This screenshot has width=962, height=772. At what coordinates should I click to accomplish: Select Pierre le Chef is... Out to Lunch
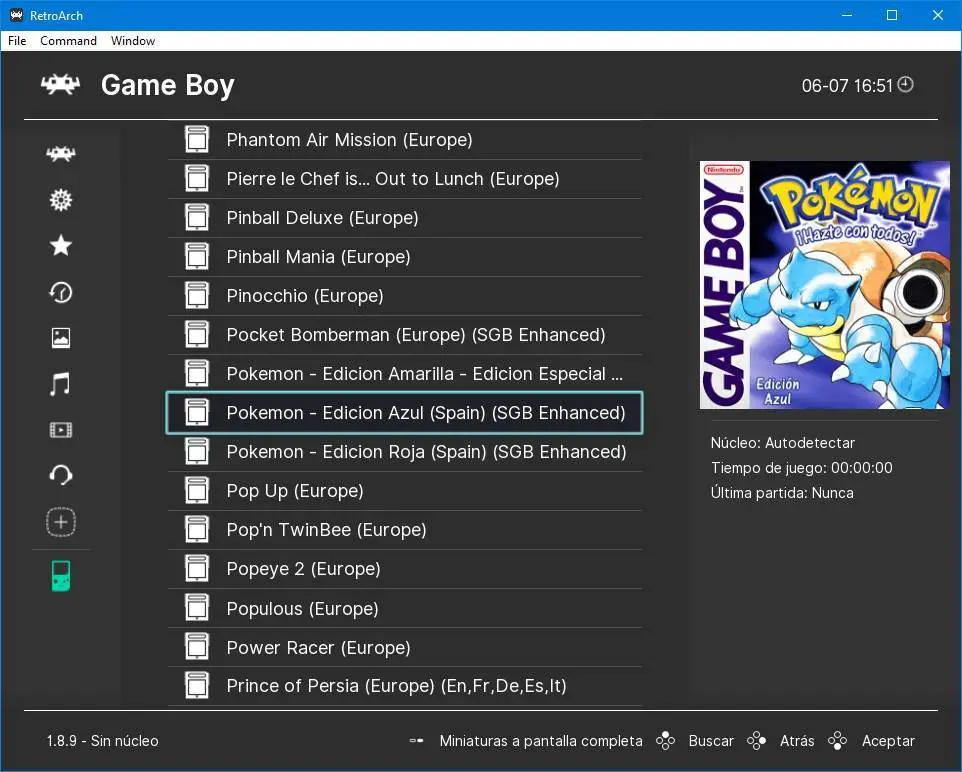405,179
